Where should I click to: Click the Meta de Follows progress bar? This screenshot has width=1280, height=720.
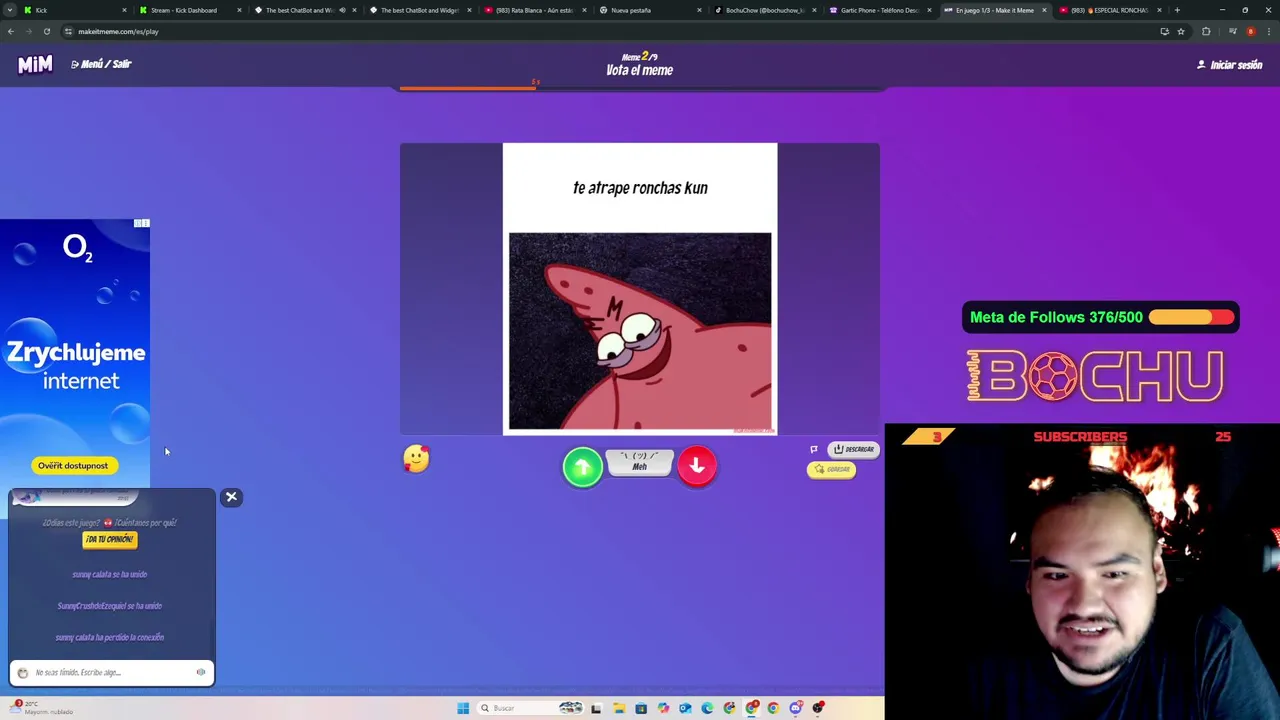tap(1191, 317)
